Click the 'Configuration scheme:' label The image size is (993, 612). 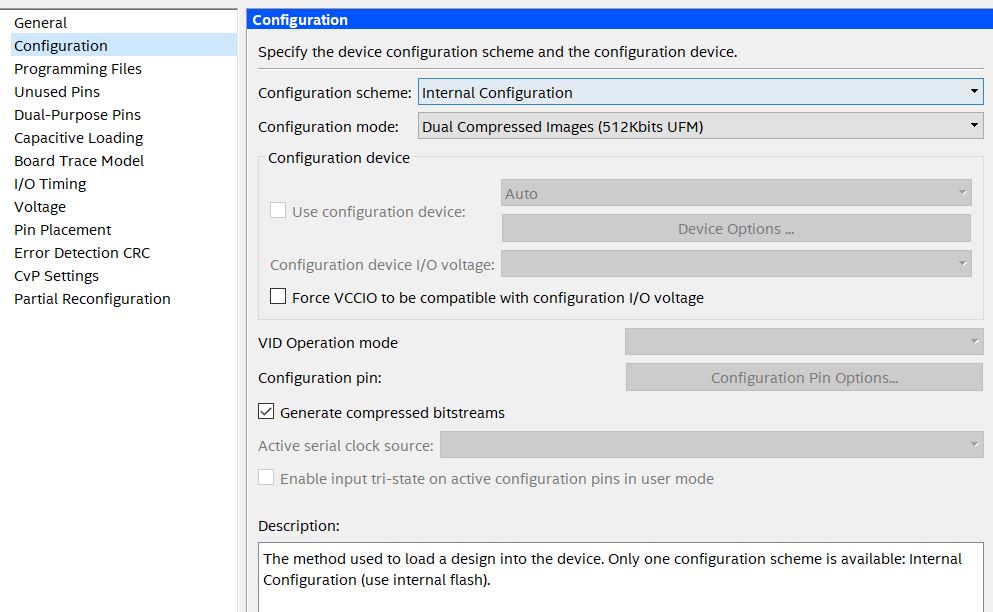tap(334, 92)
